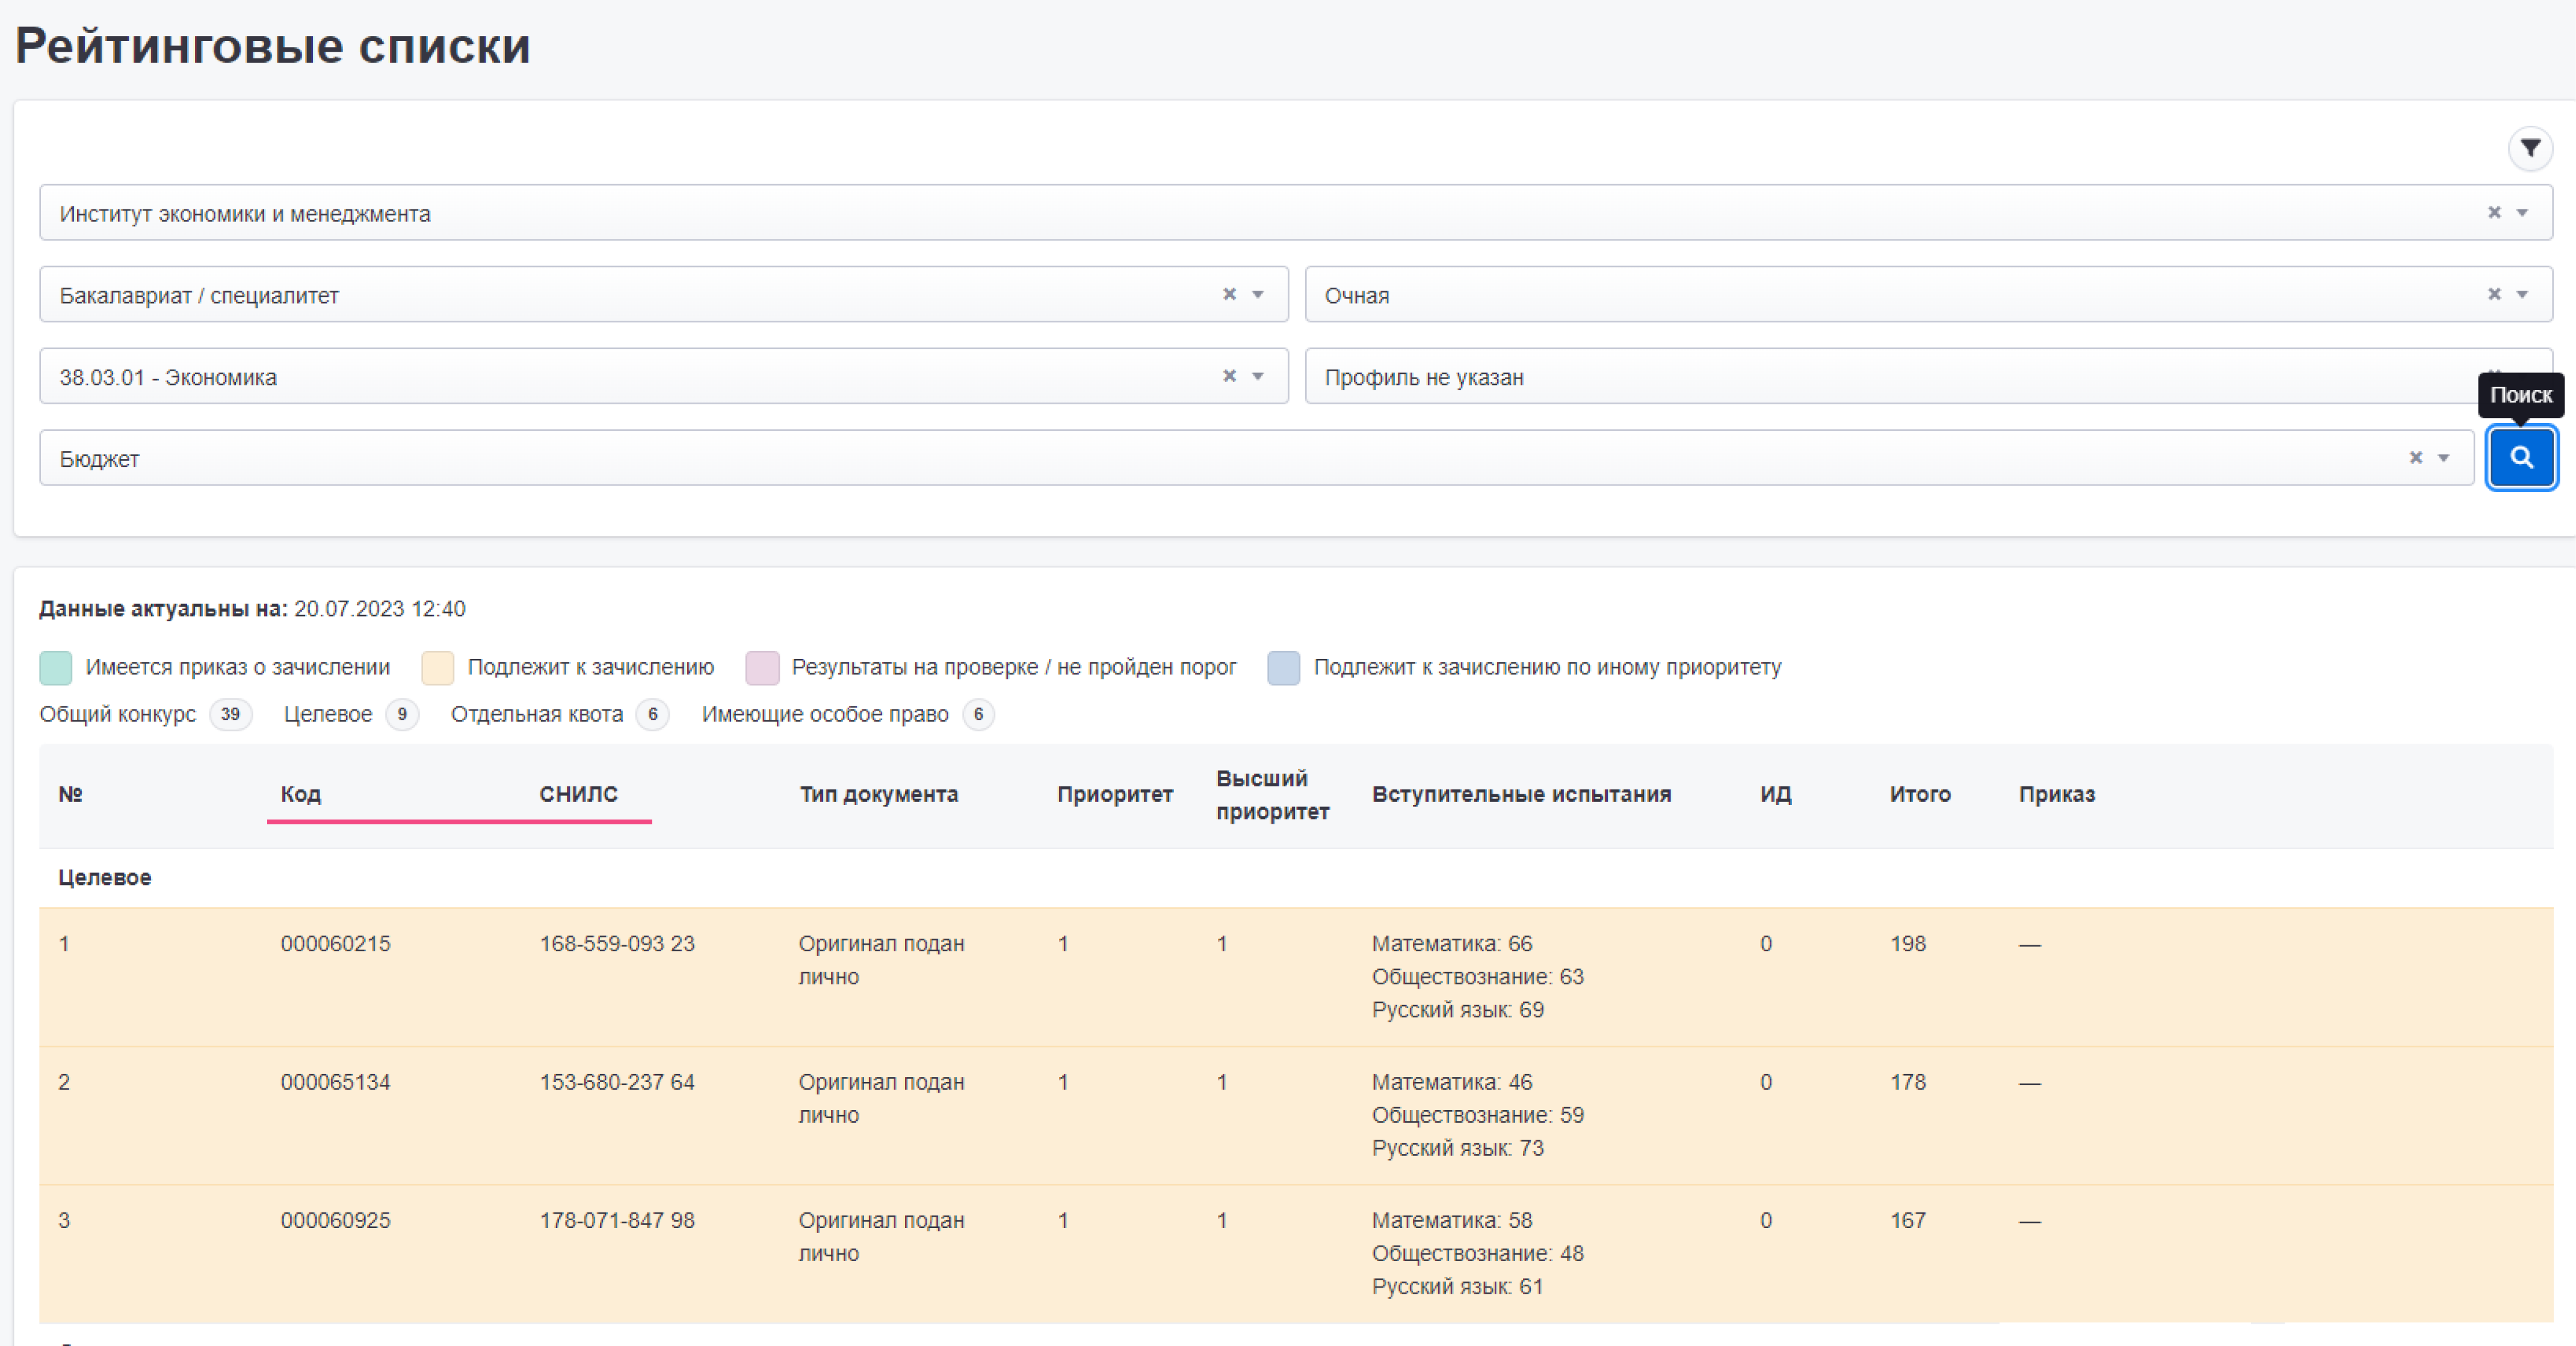This screenshot has height=1346, width=2576.
Task: Click the Математика: 66 score line
Action: [x=1451, y=943]
